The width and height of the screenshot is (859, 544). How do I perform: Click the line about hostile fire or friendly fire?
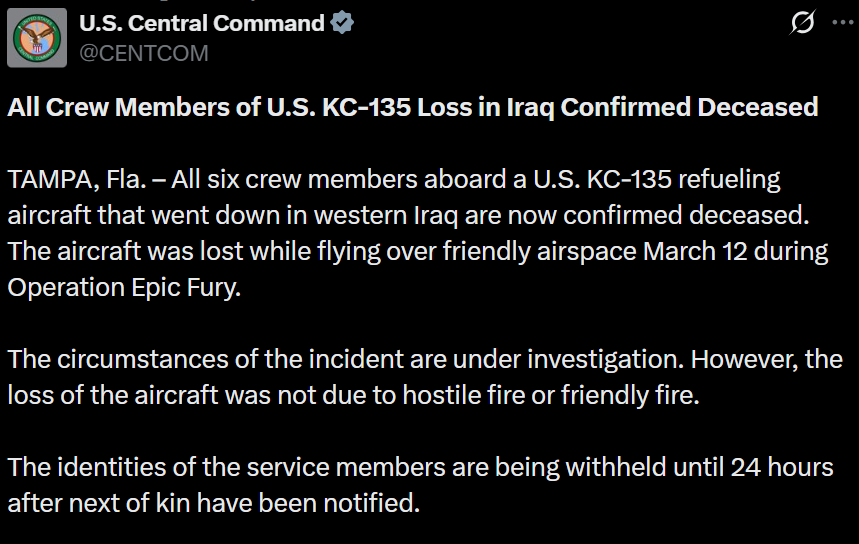click(x=353, y=395)
